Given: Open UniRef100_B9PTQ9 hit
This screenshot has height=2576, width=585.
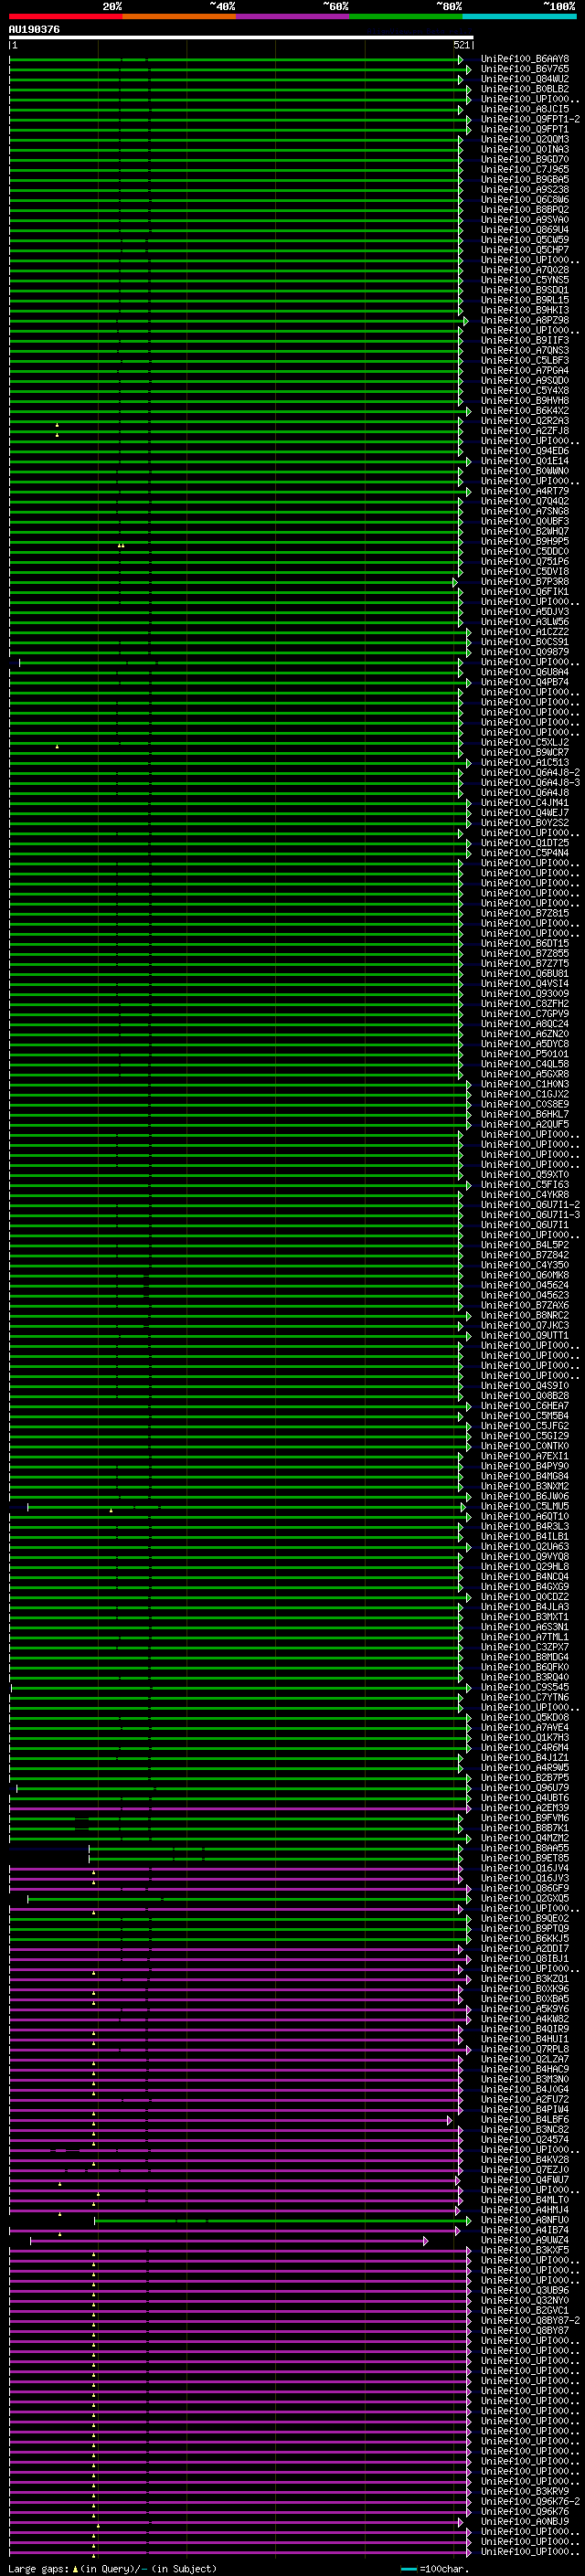Looking at the screenshot, I should pyautogui.click(x=525, y=1928).
